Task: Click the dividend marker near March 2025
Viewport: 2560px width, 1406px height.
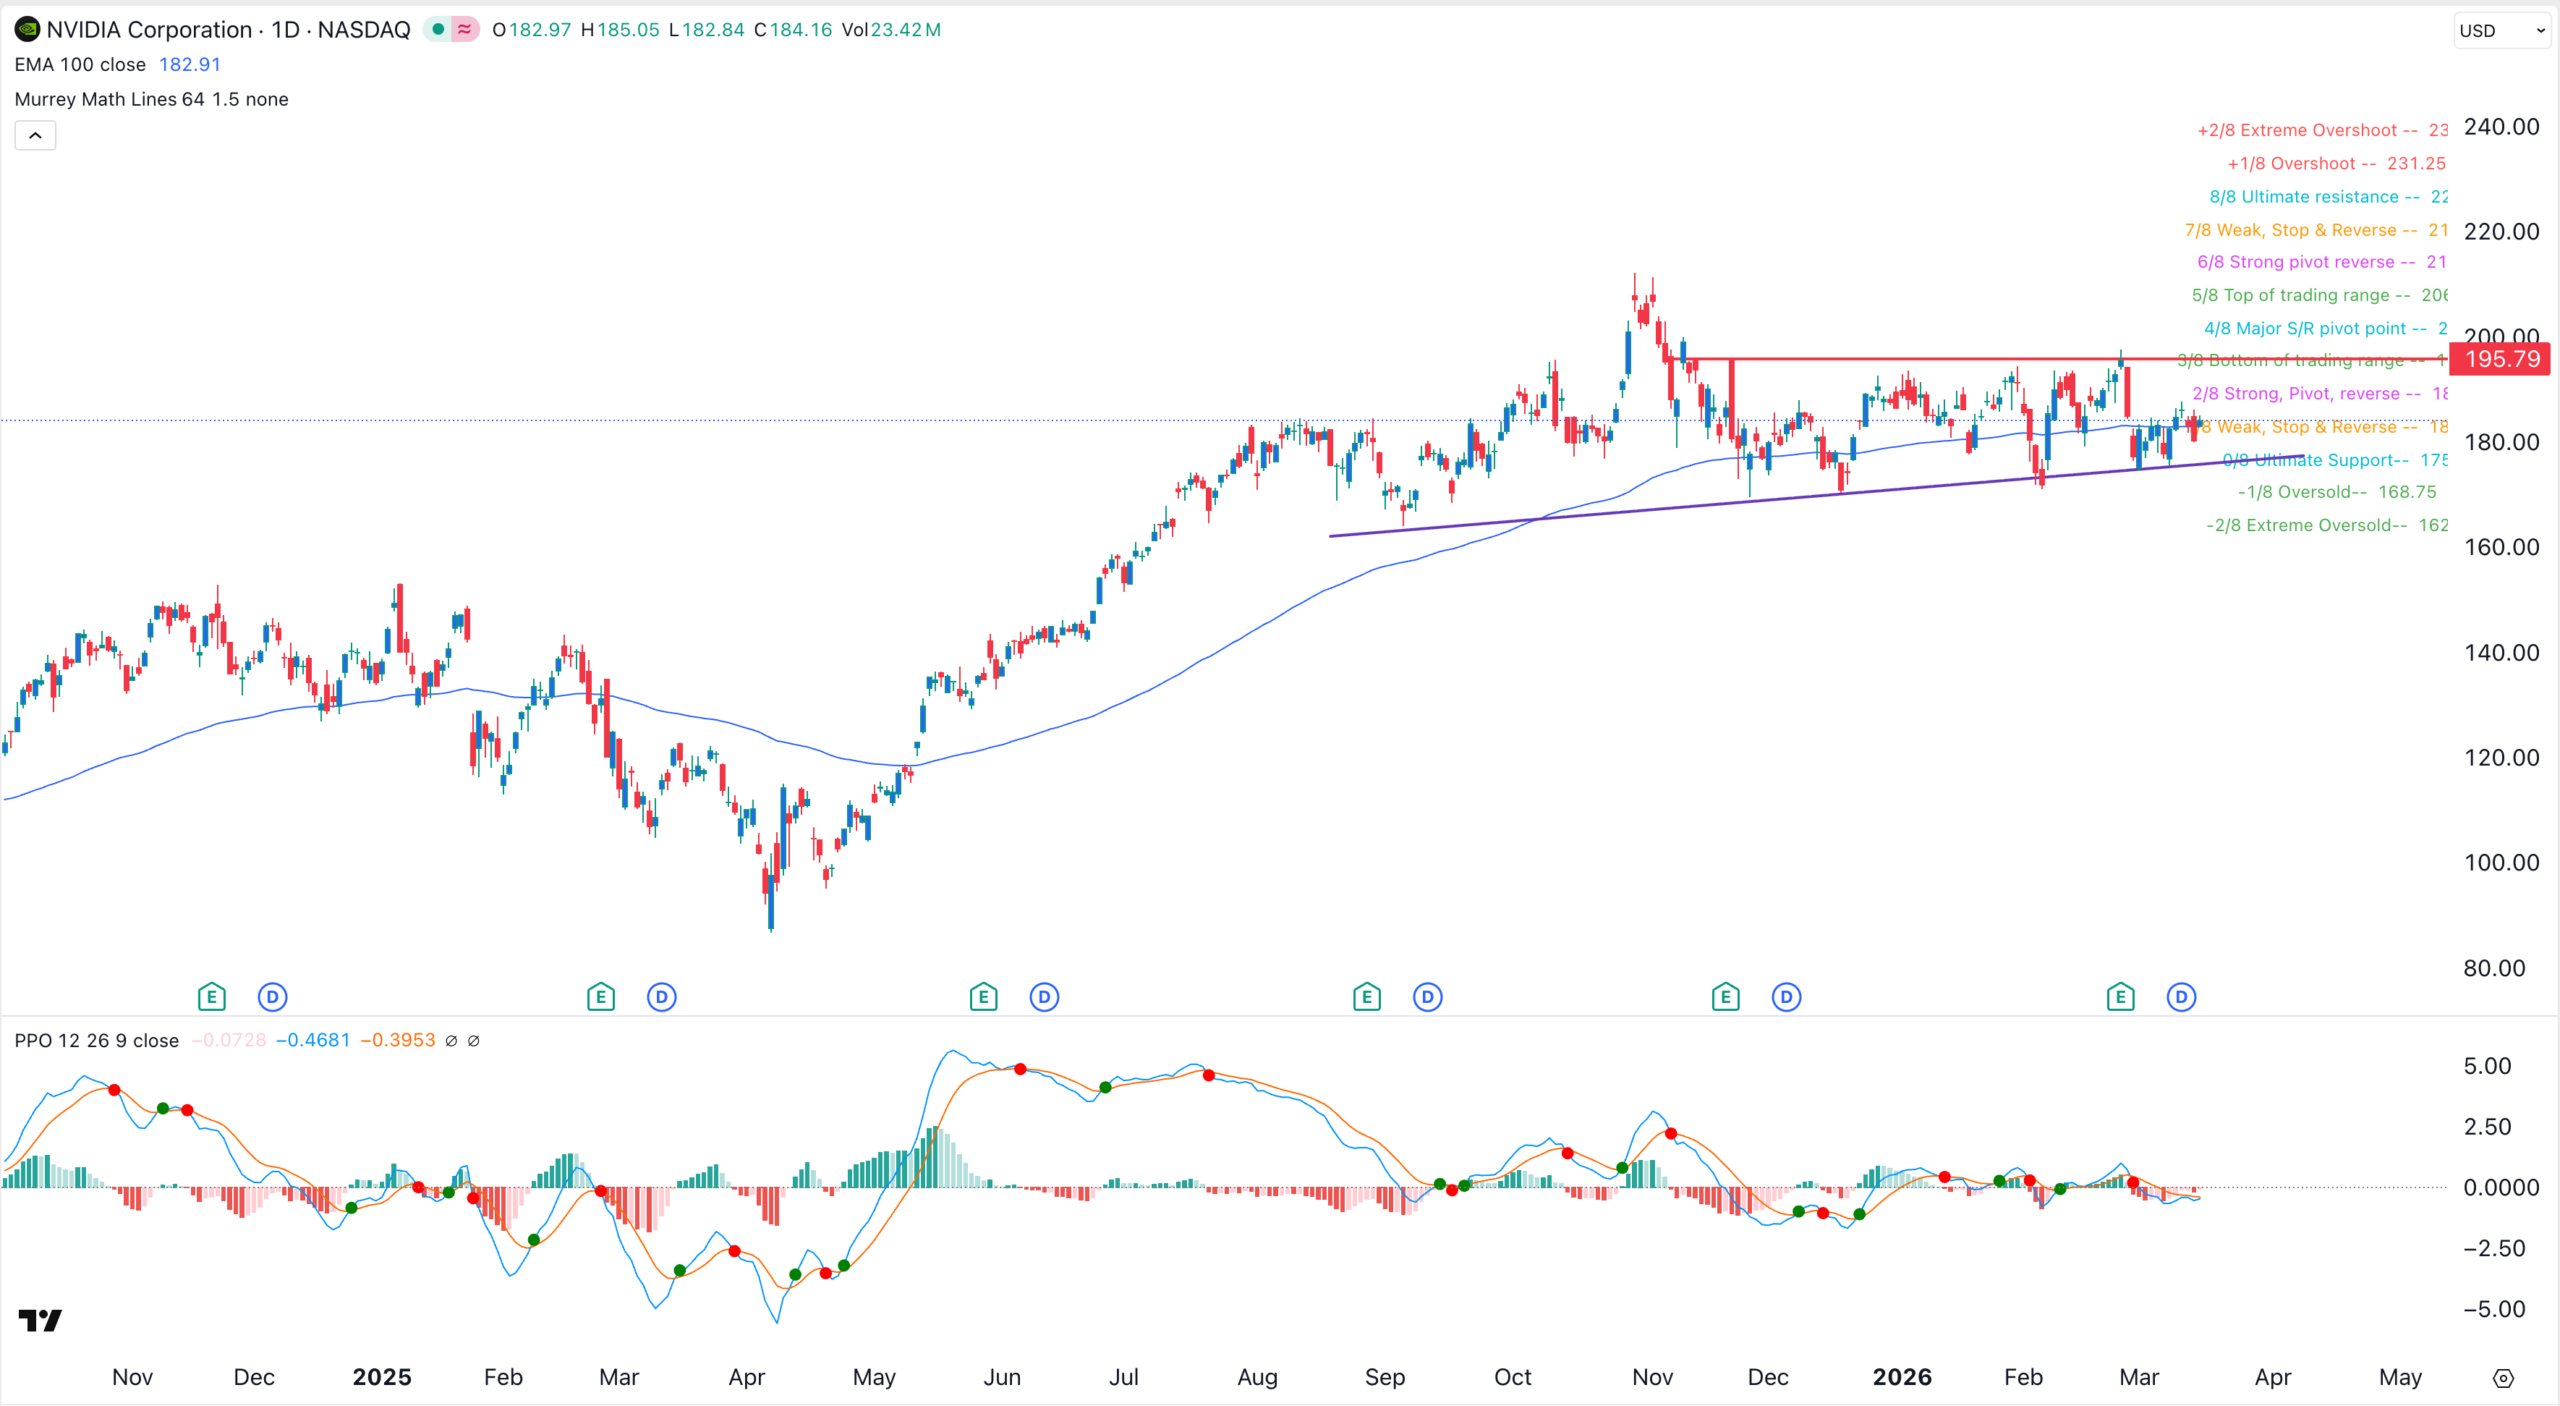Action: [x=662, y=997]
